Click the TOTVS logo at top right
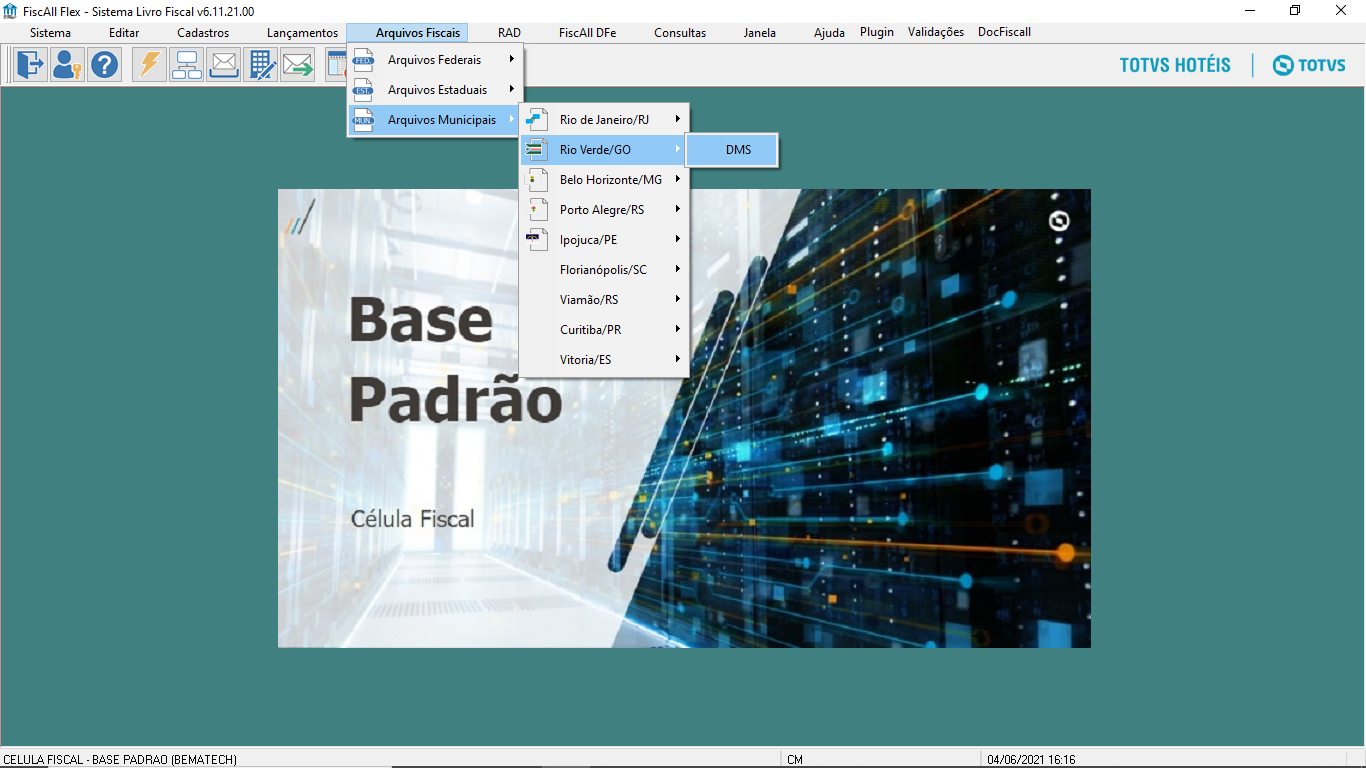Screen dimensions: 1366x768 pos(1309,65)
